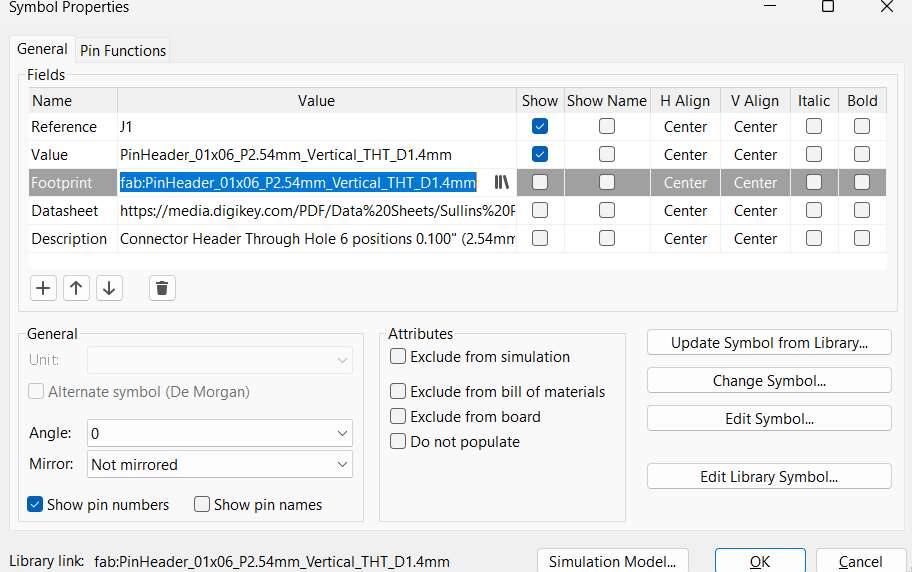Check Do not populate option
The height and width of the screenshot is (572, 912).
click(x=399, y=441)
